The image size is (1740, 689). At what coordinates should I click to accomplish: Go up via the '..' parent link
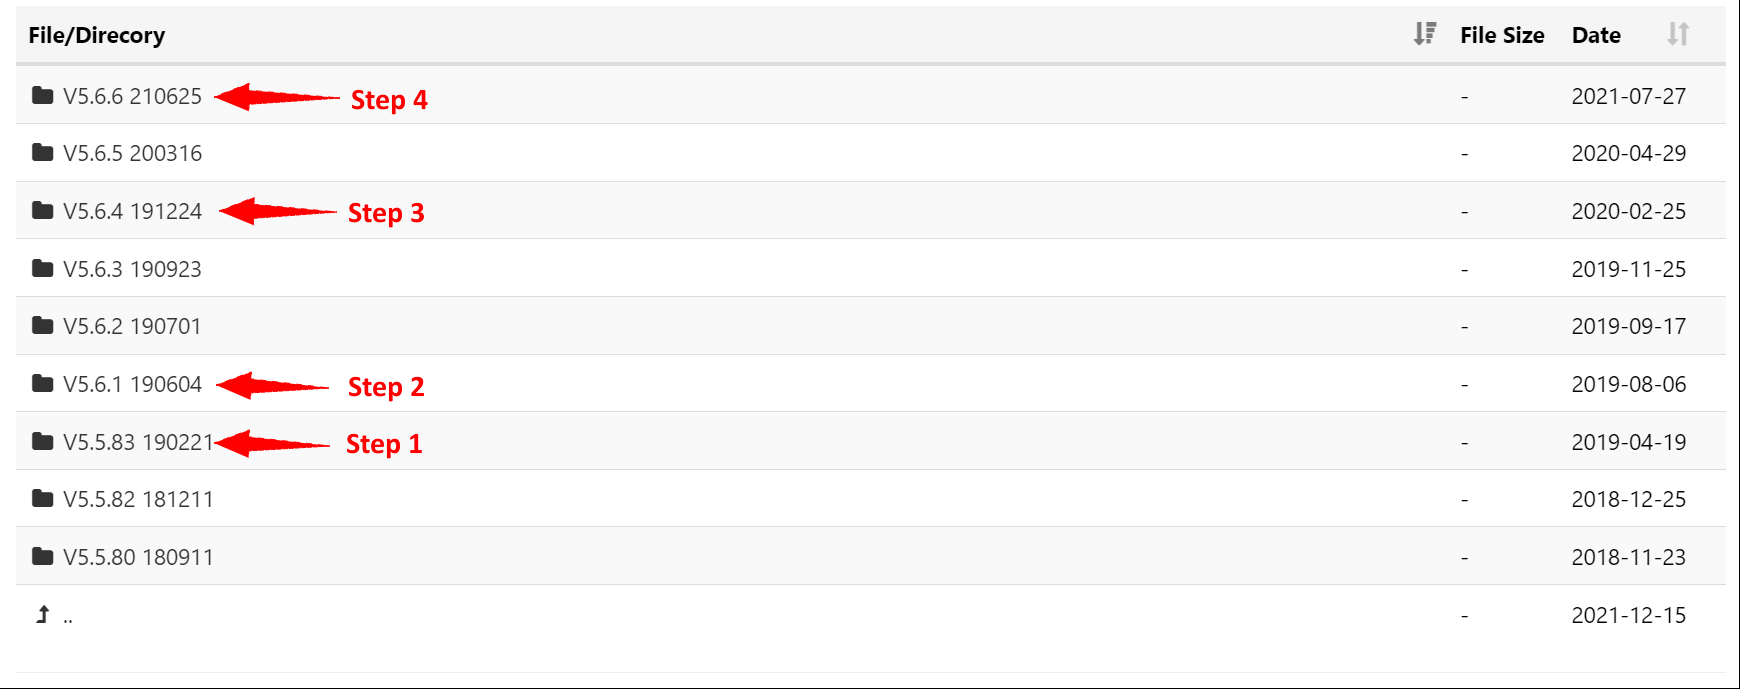pyautogui.click(x=68, y=618)
